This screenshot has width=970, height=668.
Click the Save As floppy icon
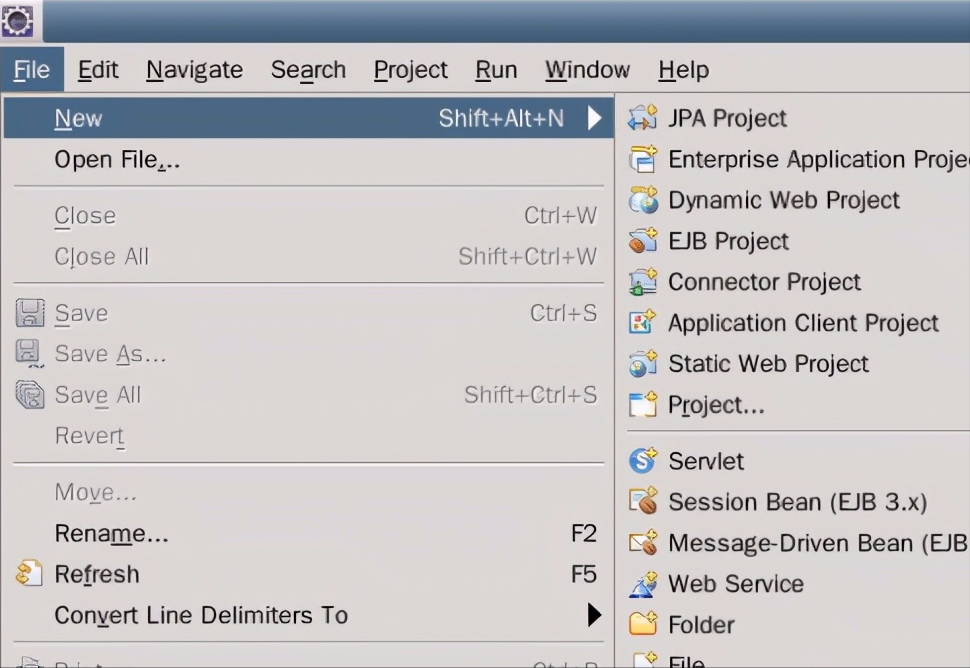28,353
